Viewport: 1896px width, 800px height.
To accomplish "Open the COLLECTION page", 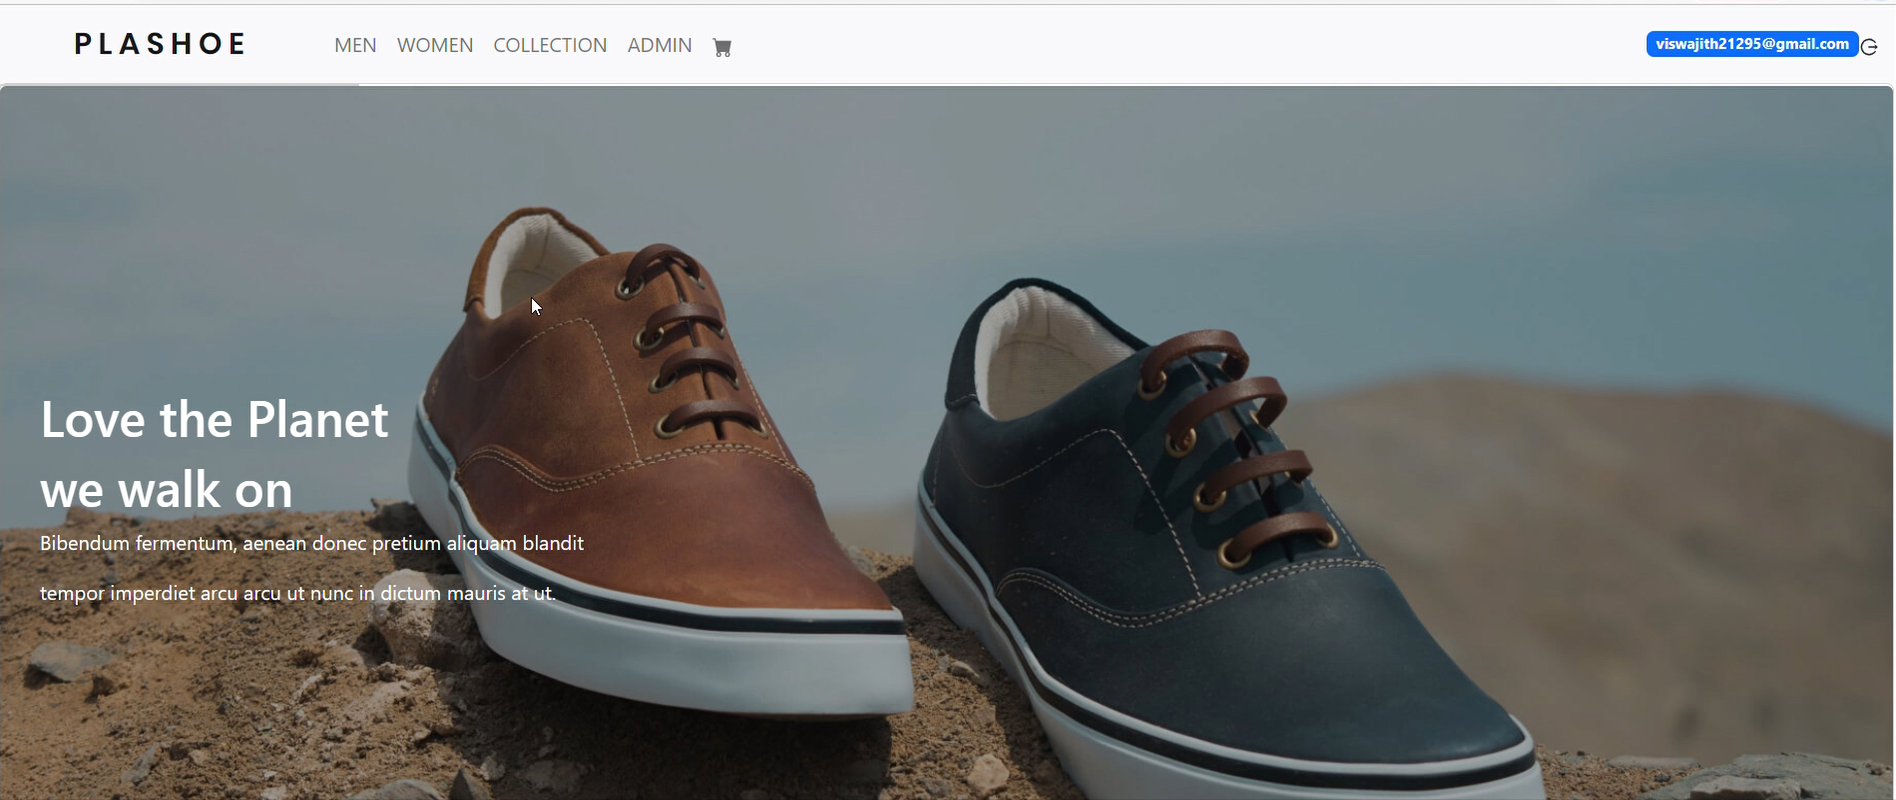I will pos(550,45).
